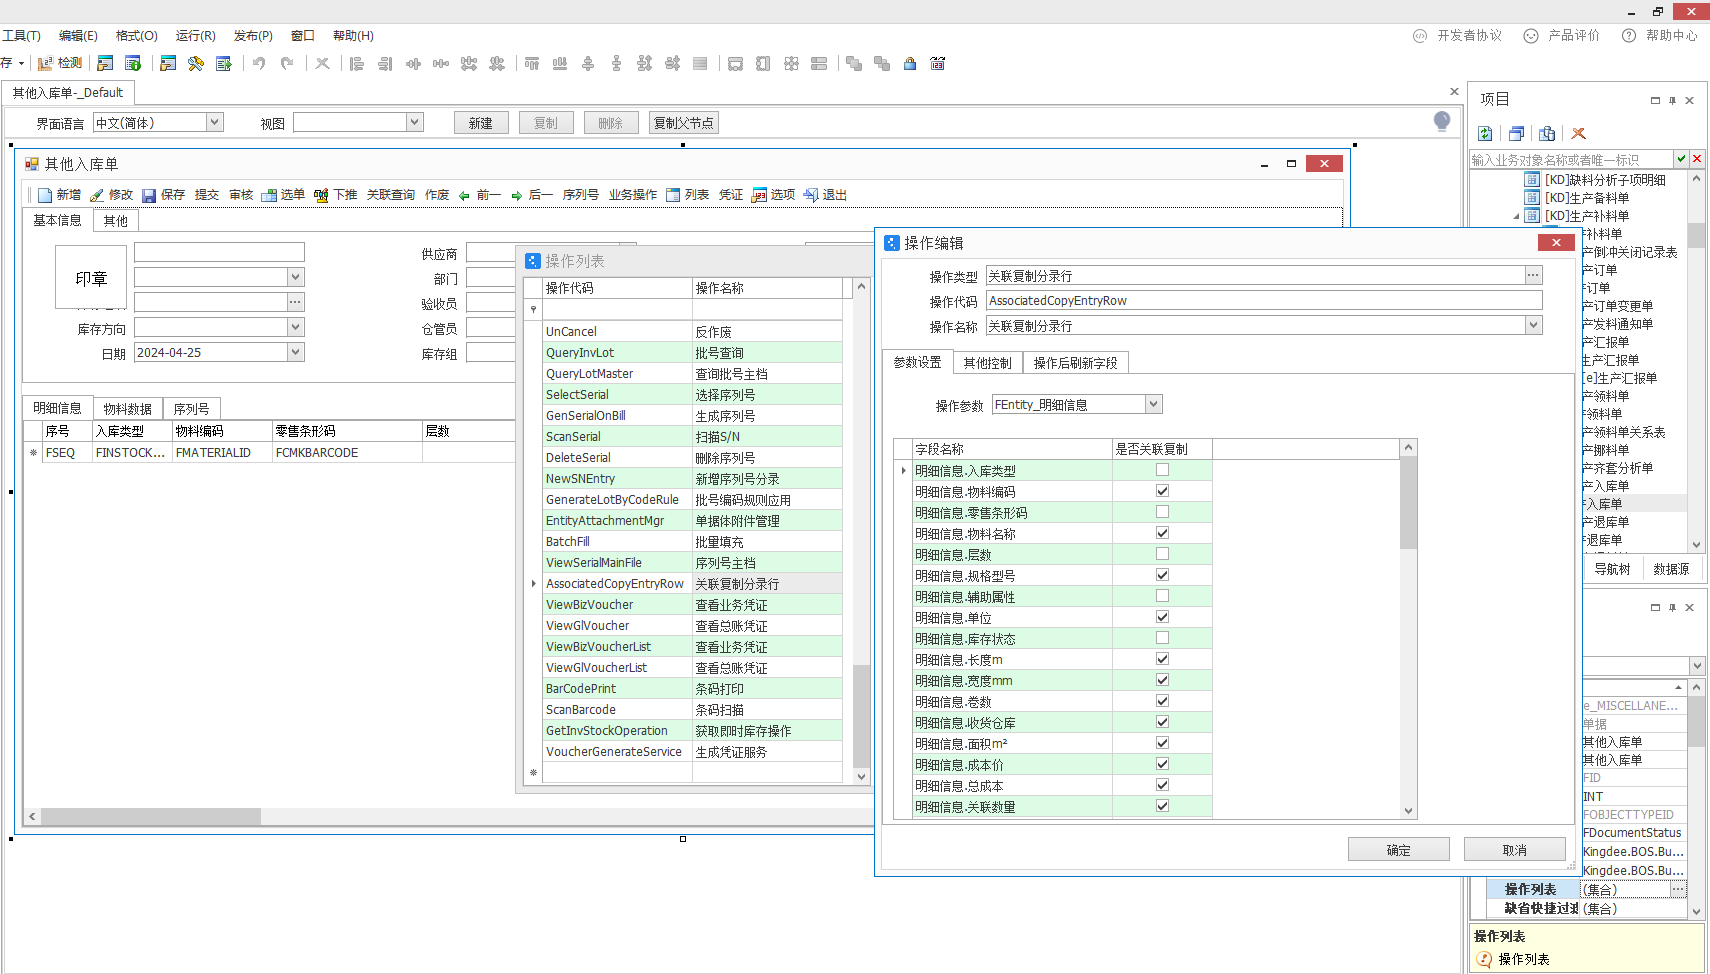Click the green 前一 previous arrow

[x=465, y=195]
